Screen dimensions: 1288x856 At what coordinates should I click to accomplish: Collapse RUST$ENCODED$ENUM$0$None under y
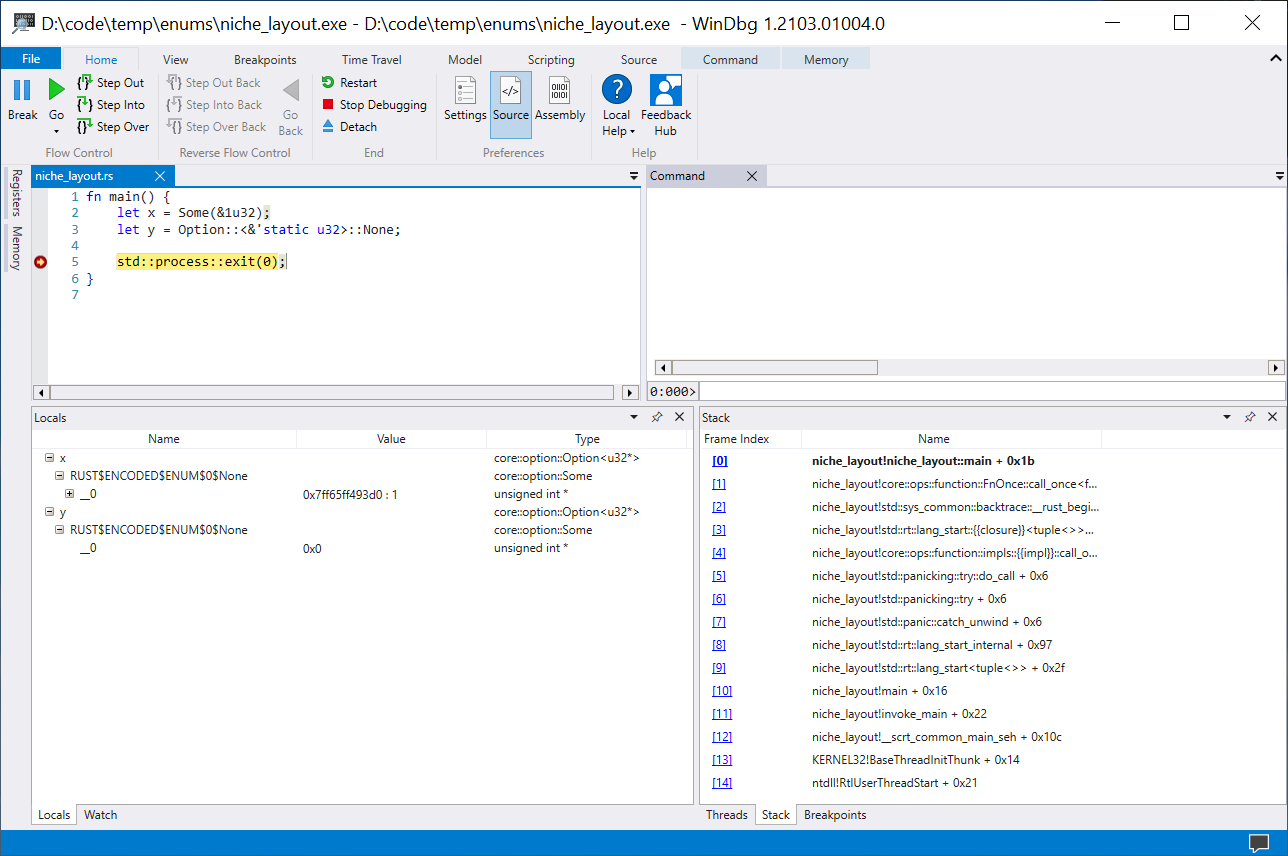[59, 530]
